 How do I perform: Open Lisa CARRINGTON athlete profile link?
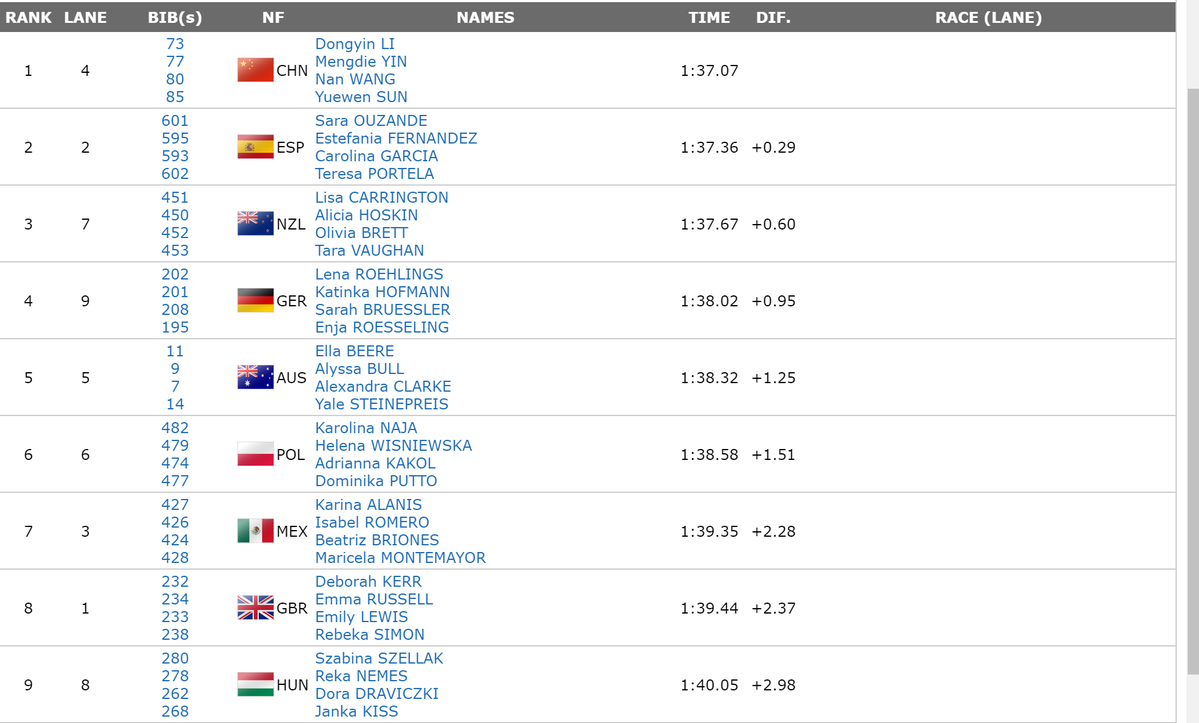(381, 198)
